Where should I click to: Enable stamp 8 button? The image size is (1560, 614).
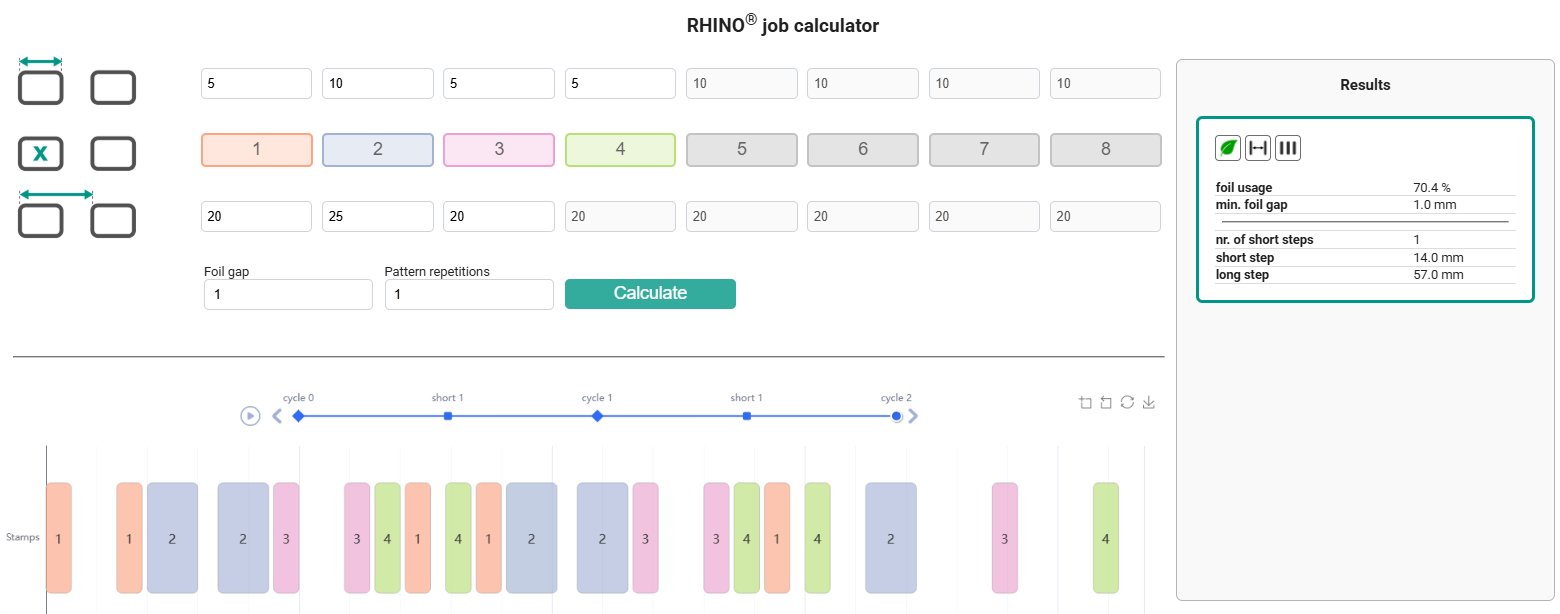point(1106,150)
